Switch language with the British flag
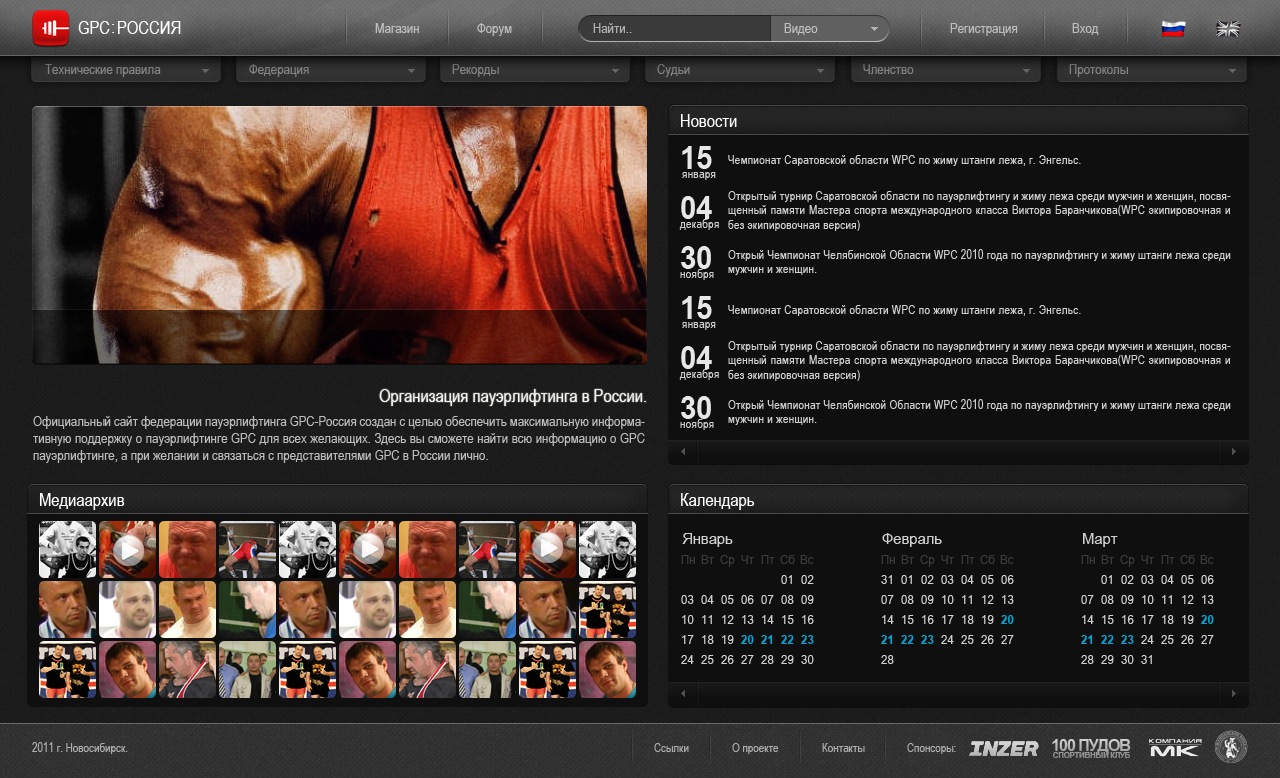 [1228, 29]
